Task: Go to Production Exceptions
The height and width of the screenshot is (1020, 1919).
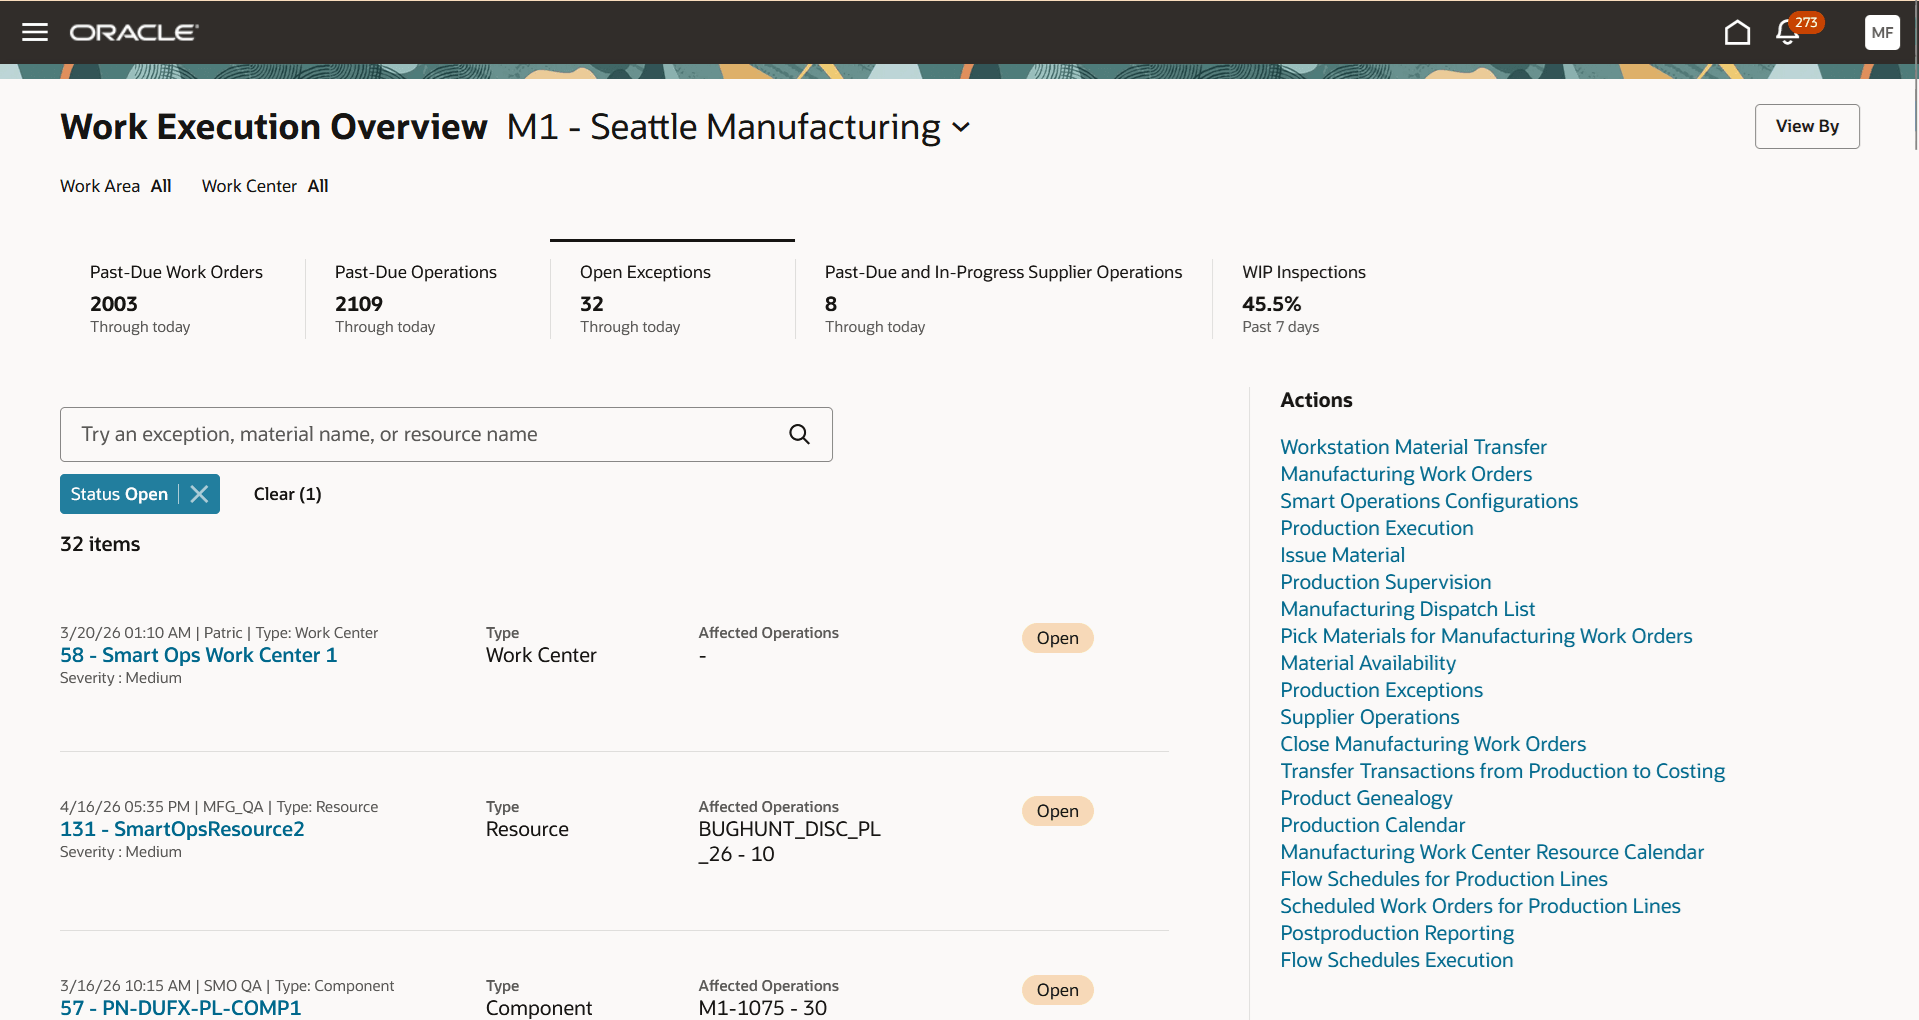Action: point(1381,690)
